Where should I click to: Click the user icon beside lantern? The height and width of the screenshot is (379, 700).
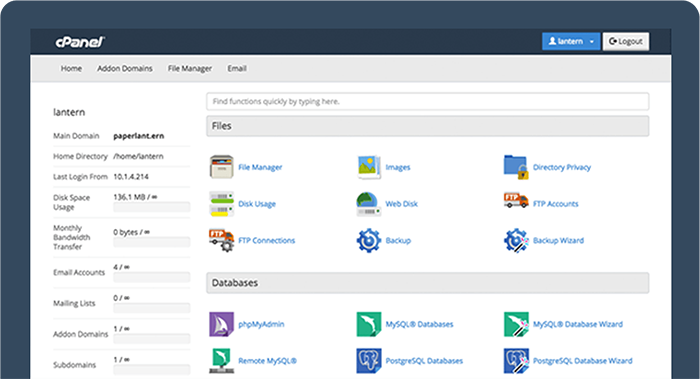tap(552, 41)
